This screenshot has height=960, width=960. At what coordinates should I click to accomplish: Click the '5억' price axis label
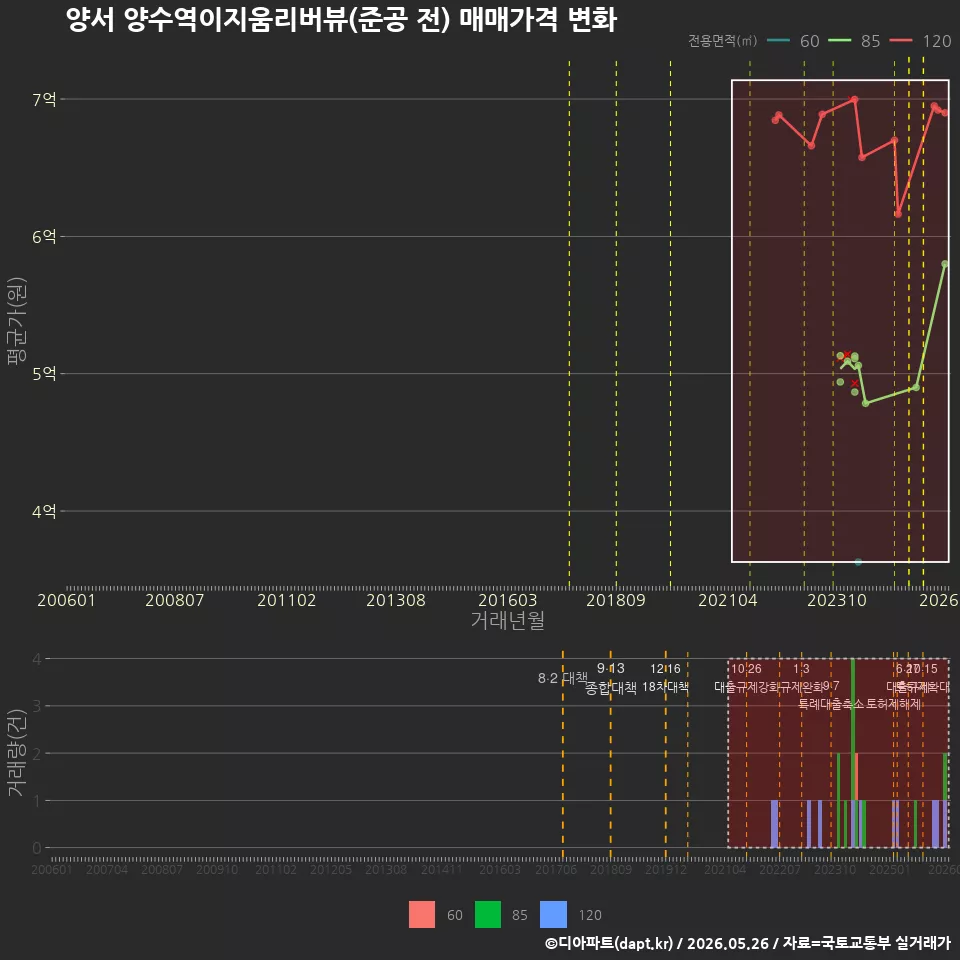pyautogui.click(x=44, y=373)
